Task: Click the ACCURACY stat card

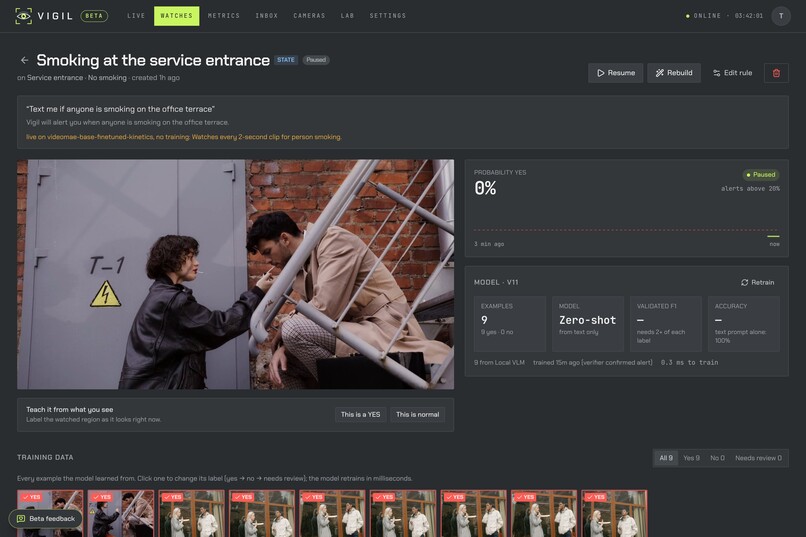Action: (744, 324)
